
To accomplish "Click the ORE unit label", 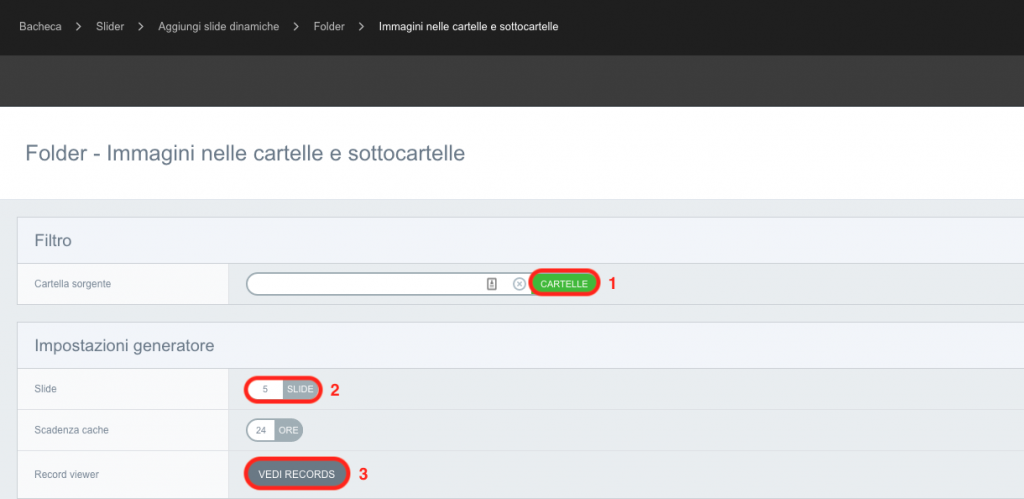I will click(289, 430).
